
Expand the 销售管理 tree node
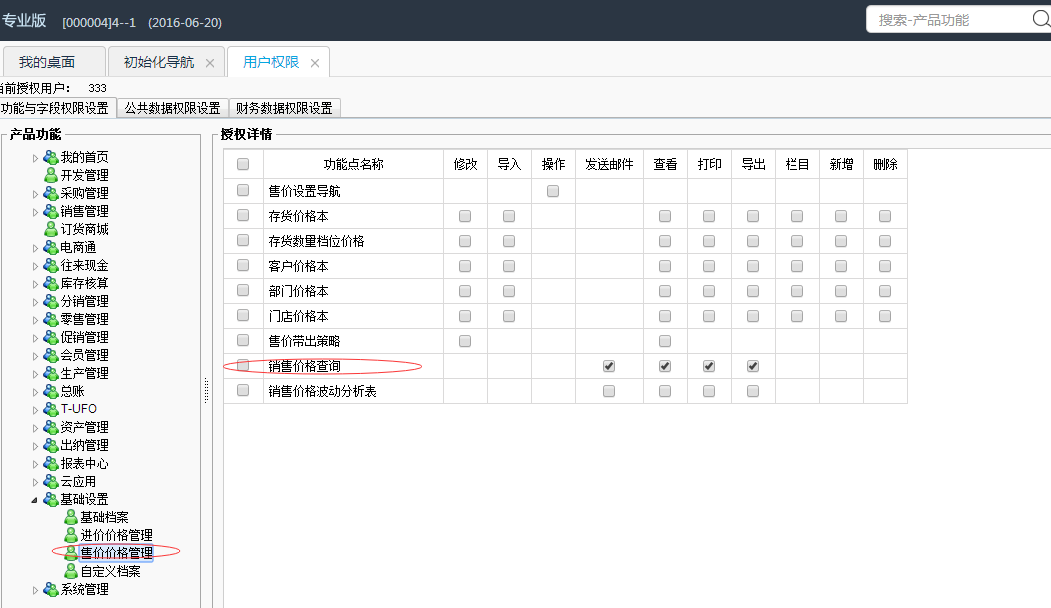point(36,212)
